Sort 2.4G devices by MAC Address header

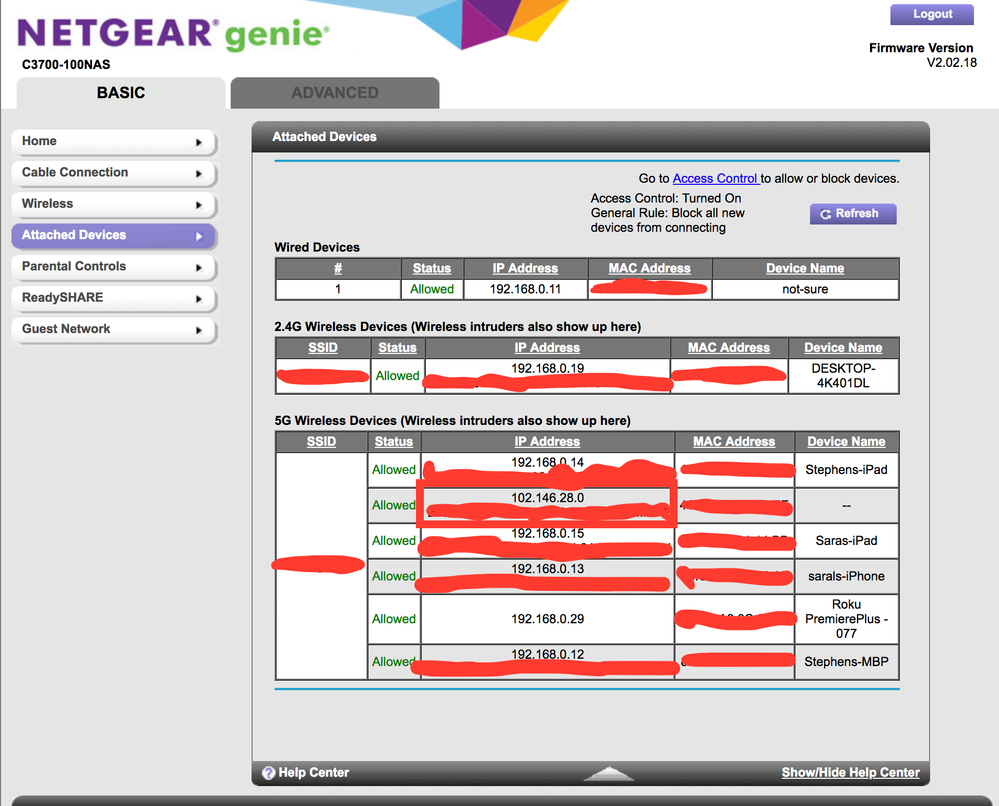729,347
